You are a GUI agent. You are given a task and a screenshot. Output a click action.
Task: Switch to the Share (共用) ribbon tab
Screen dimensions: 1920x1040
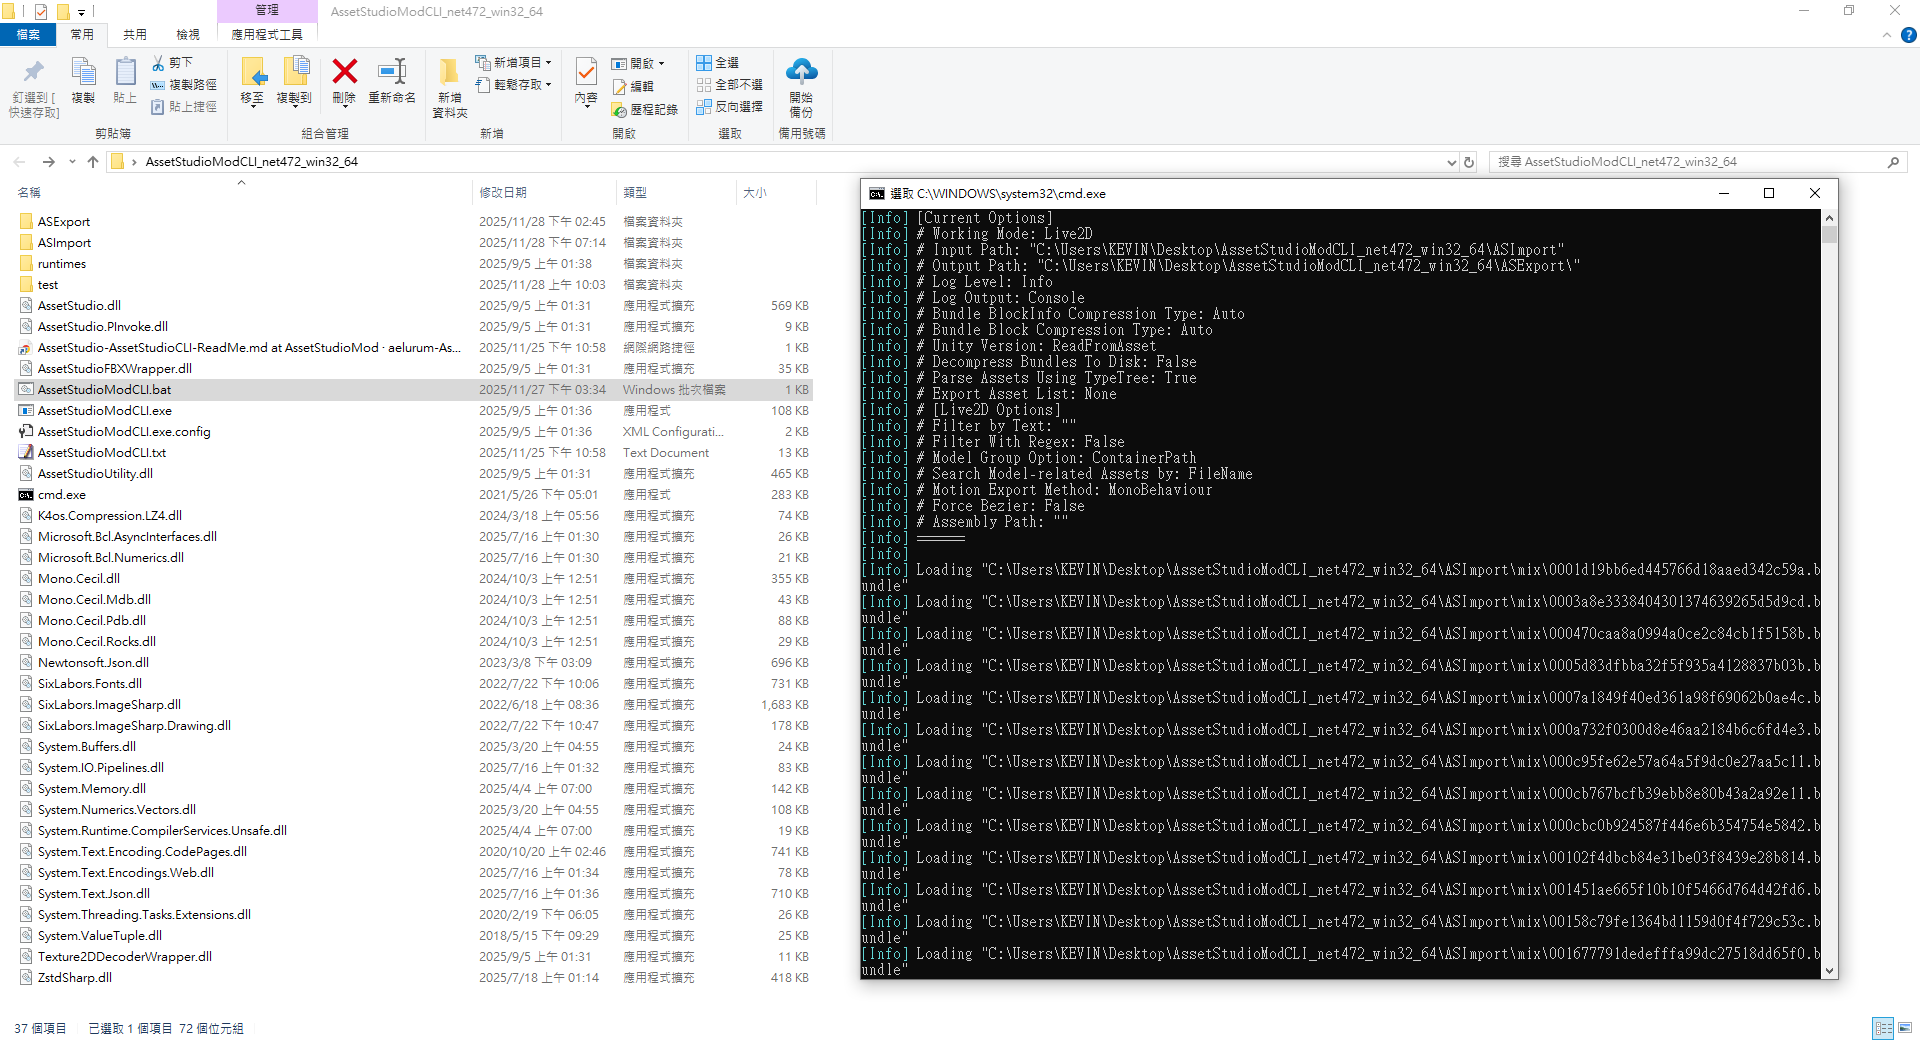(x=135, y=35)
